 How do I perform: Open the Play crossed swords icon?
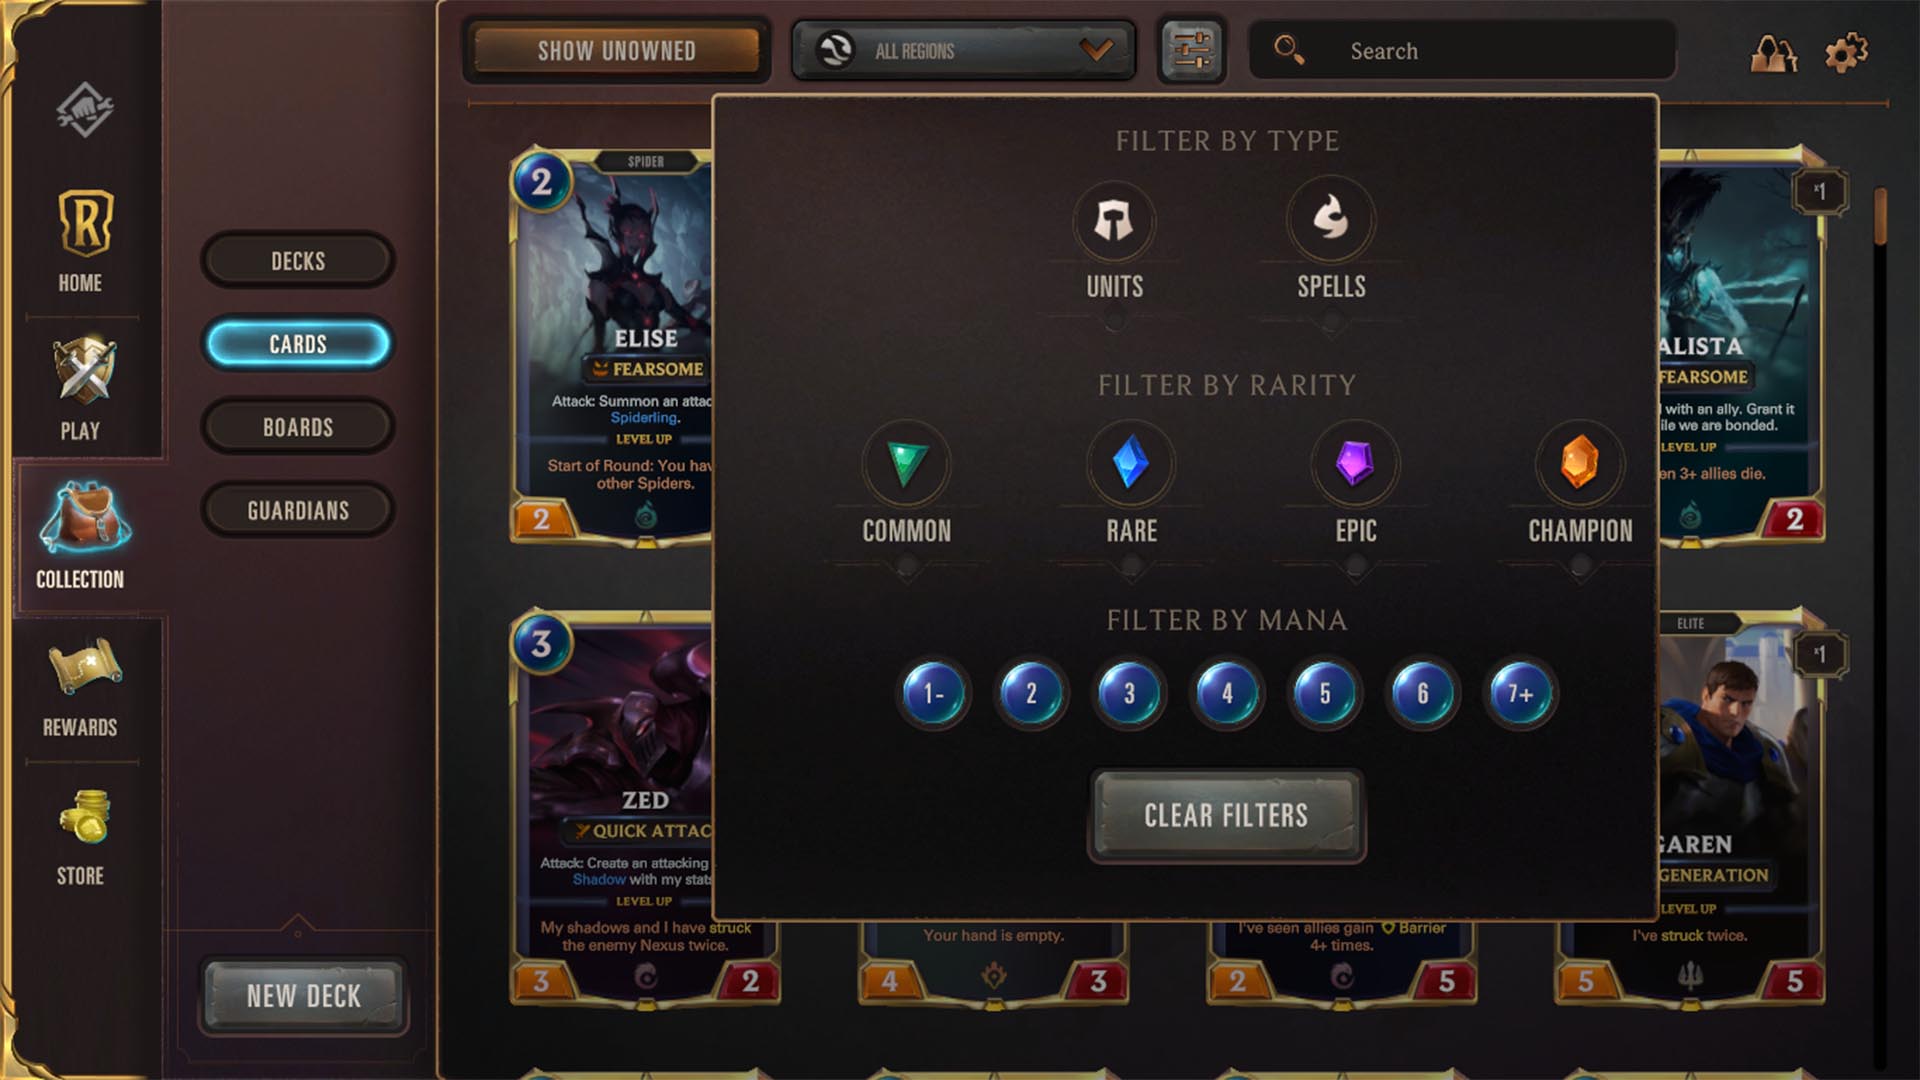(x=84, y=370)
